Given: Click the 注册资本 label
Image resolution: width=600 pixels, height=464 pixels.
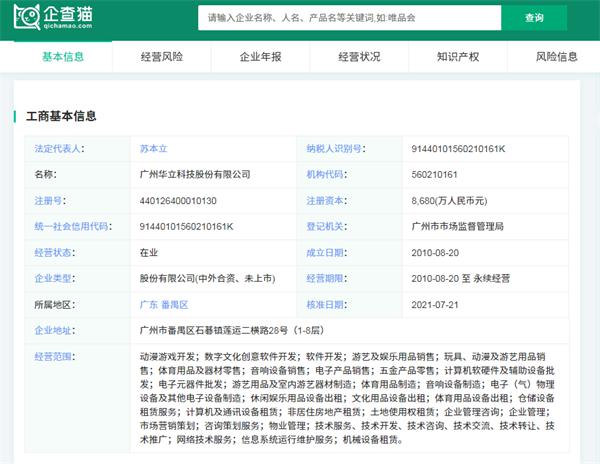Looking at the screenshot, I should tap(325, 200).
